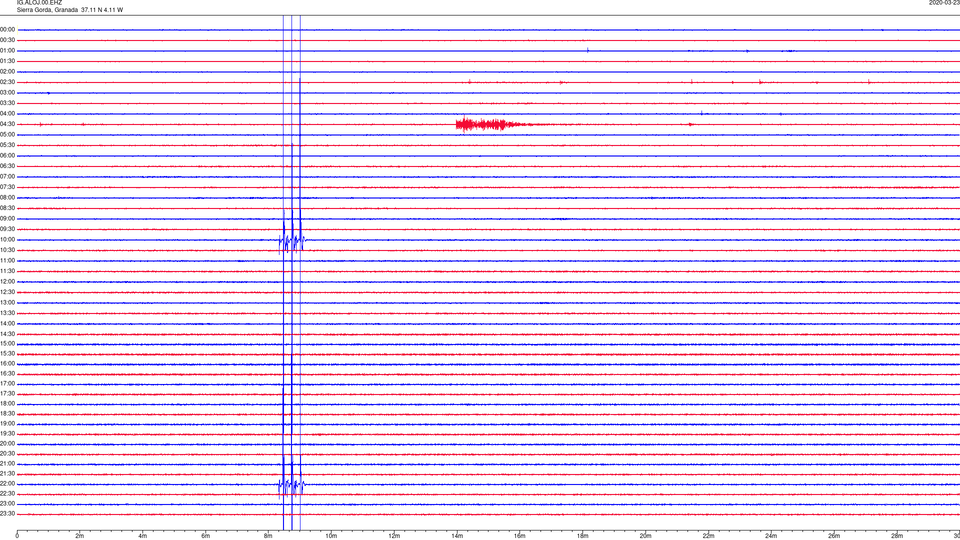Select the 05:00 time label
This screenshot has width=960, height=540.
(7, 135)
